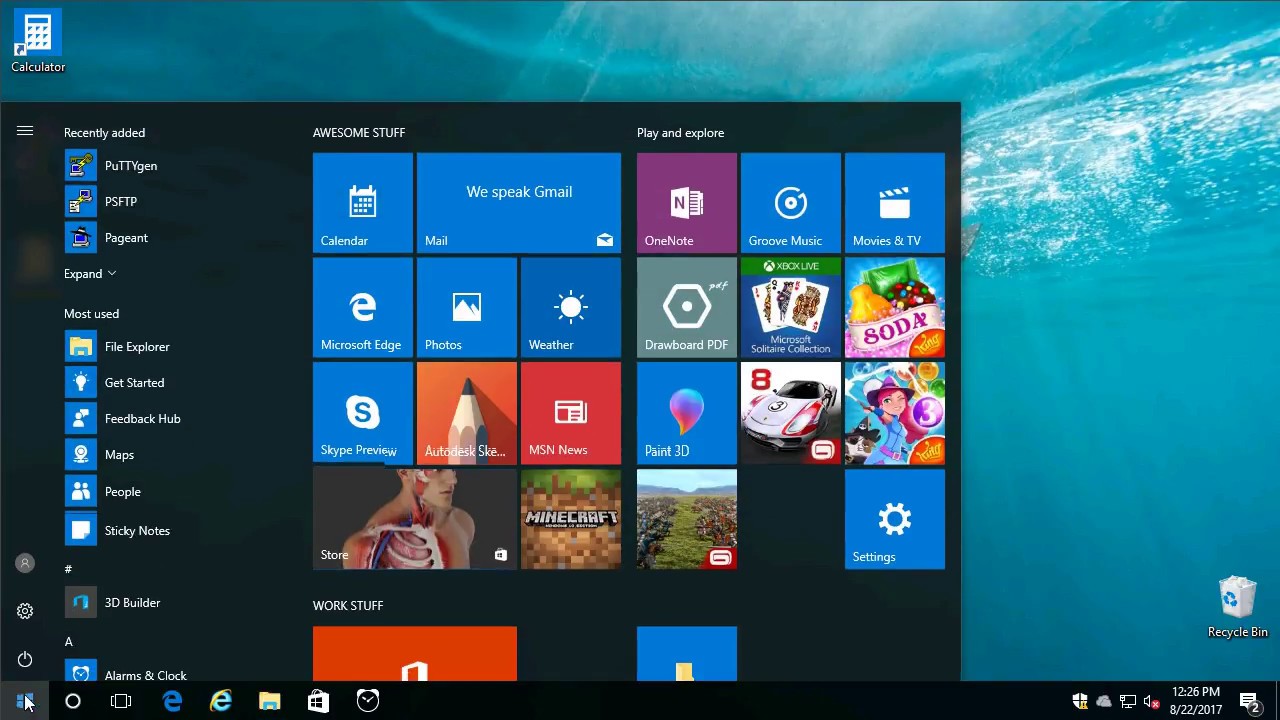The image size is (1280, 720).
Task: Close Start menu via Start button
Action: click(x=24, y=701)
